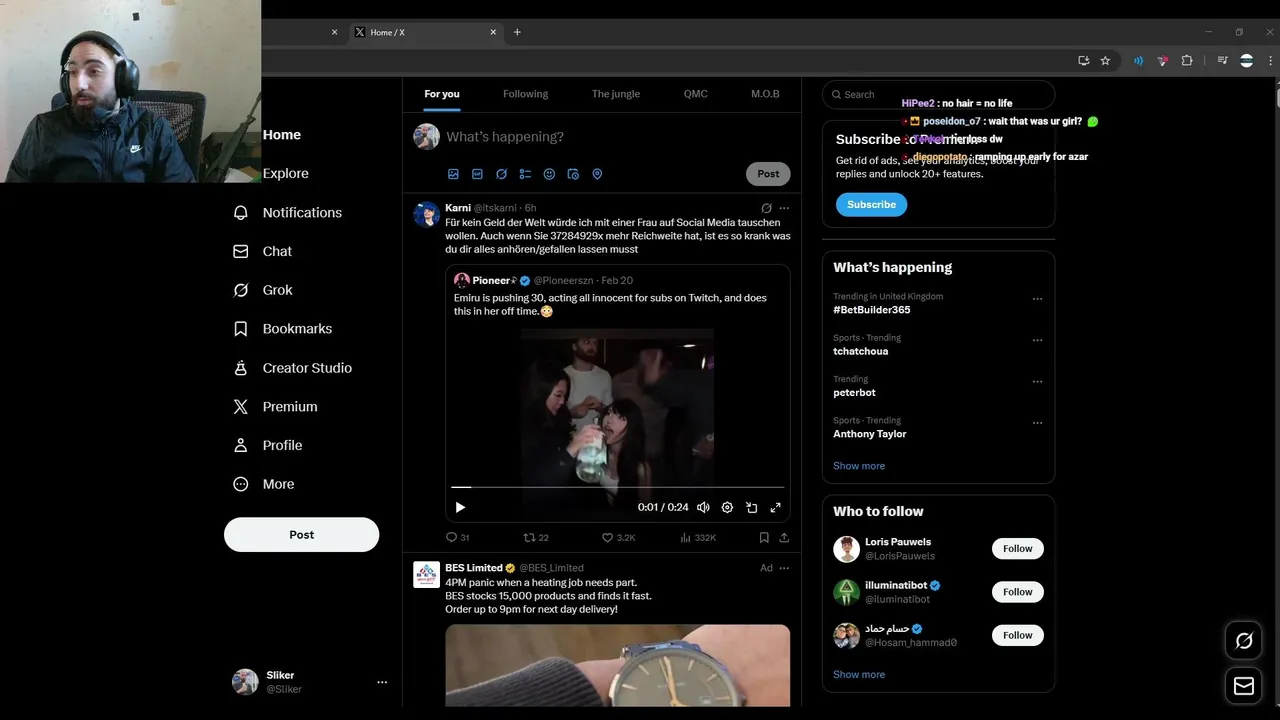Click the large sidebar Post button

(301, 535)
